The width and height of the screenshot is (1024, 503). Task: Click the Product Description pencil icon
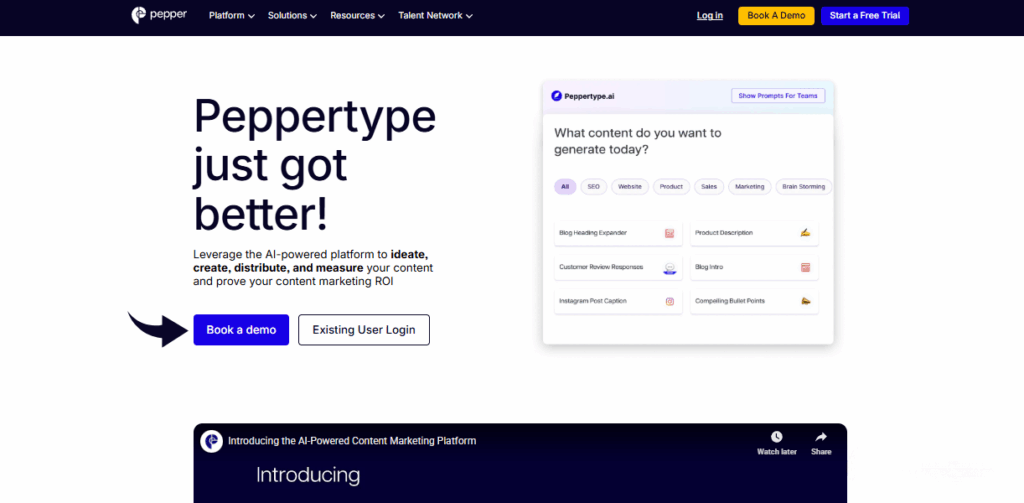click(805, 233)
